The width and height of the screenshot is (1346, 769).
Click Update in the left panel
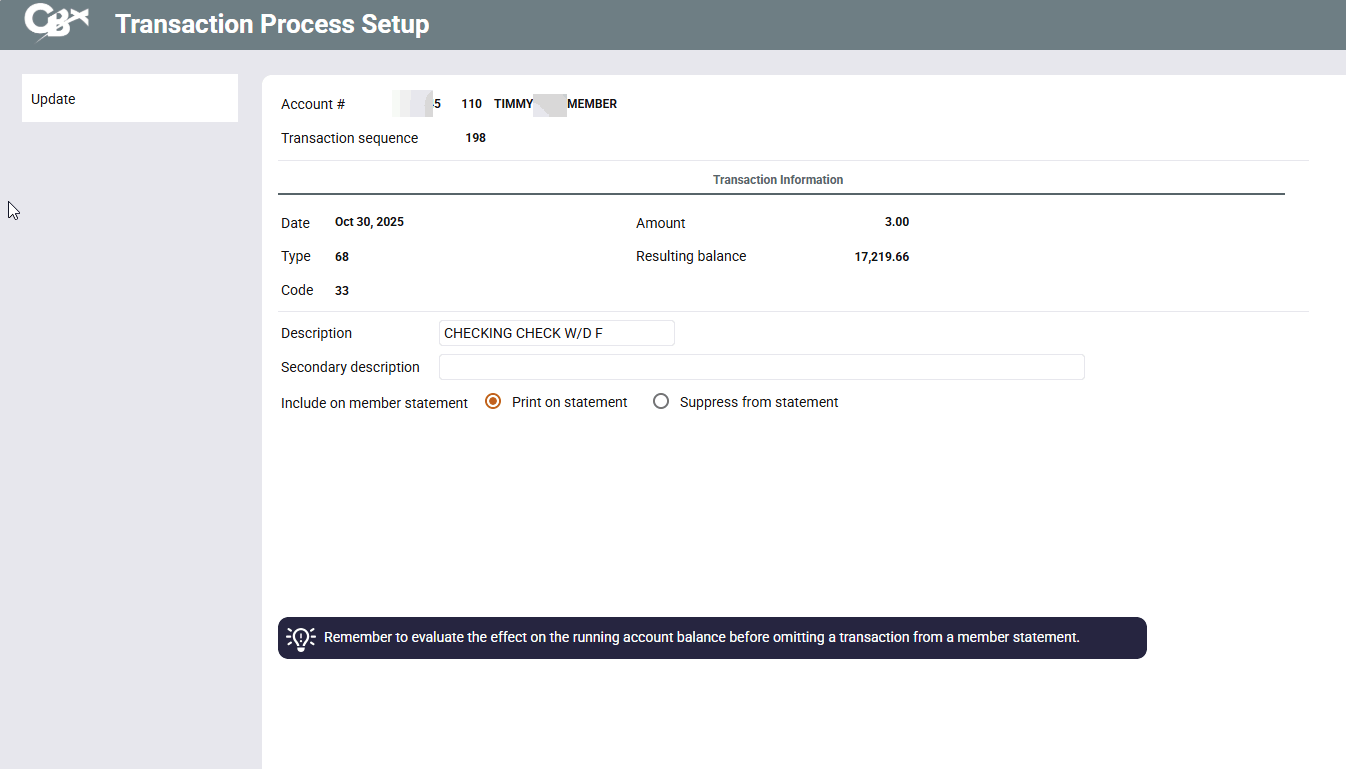pos(53,99)
